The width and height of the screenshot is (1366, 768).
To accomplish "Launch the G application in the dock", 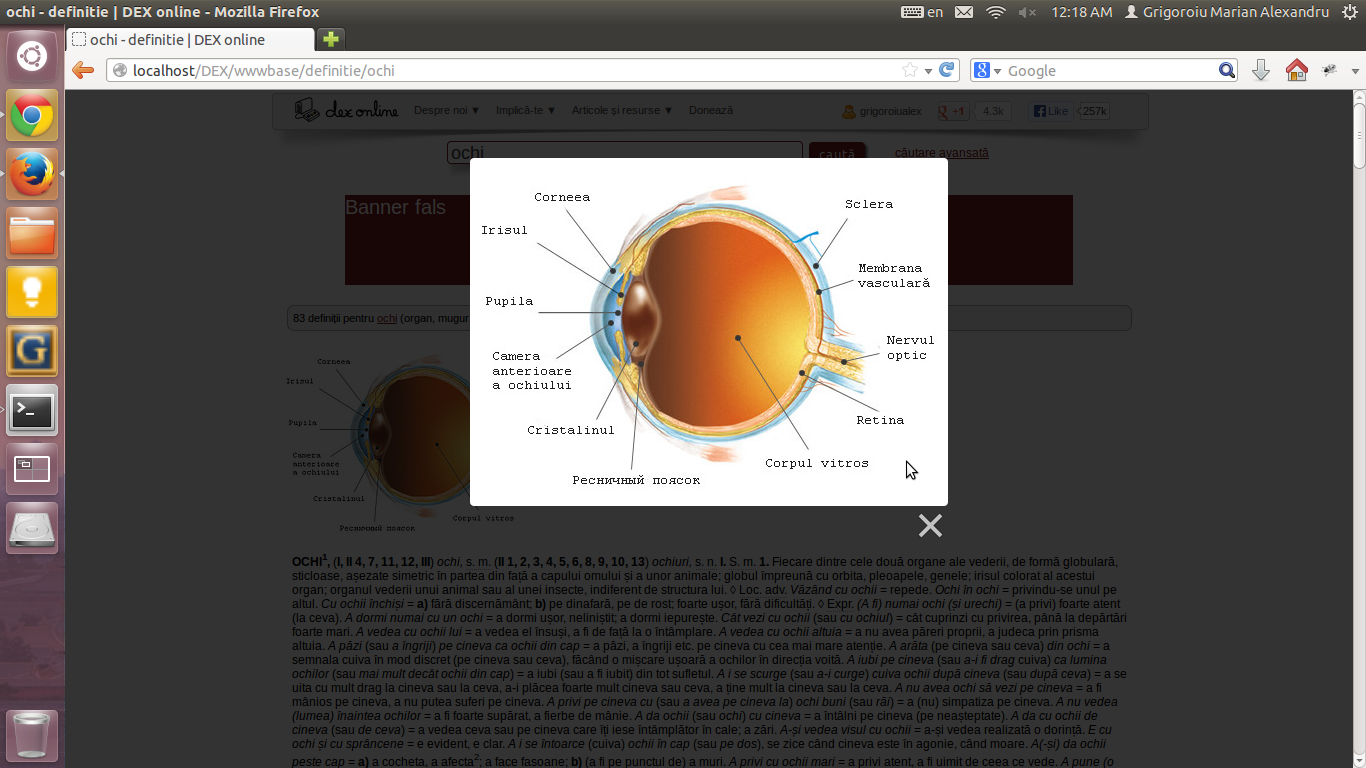I will pos(32,351).
